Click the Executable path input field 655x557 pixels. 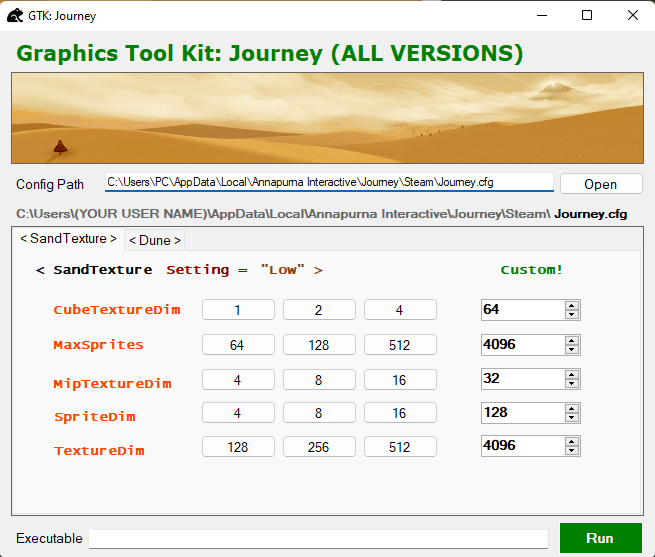[x=318, y=539]
